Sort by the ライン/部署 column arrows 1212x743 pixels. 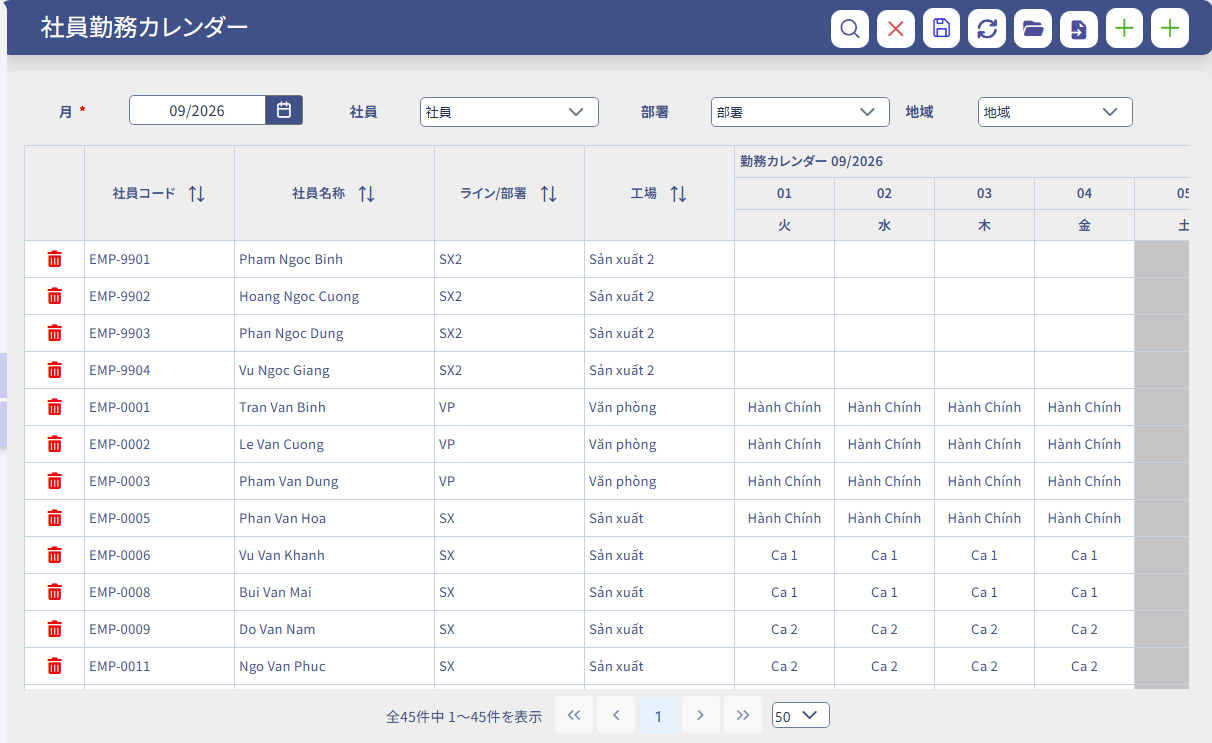click(549, 194)
